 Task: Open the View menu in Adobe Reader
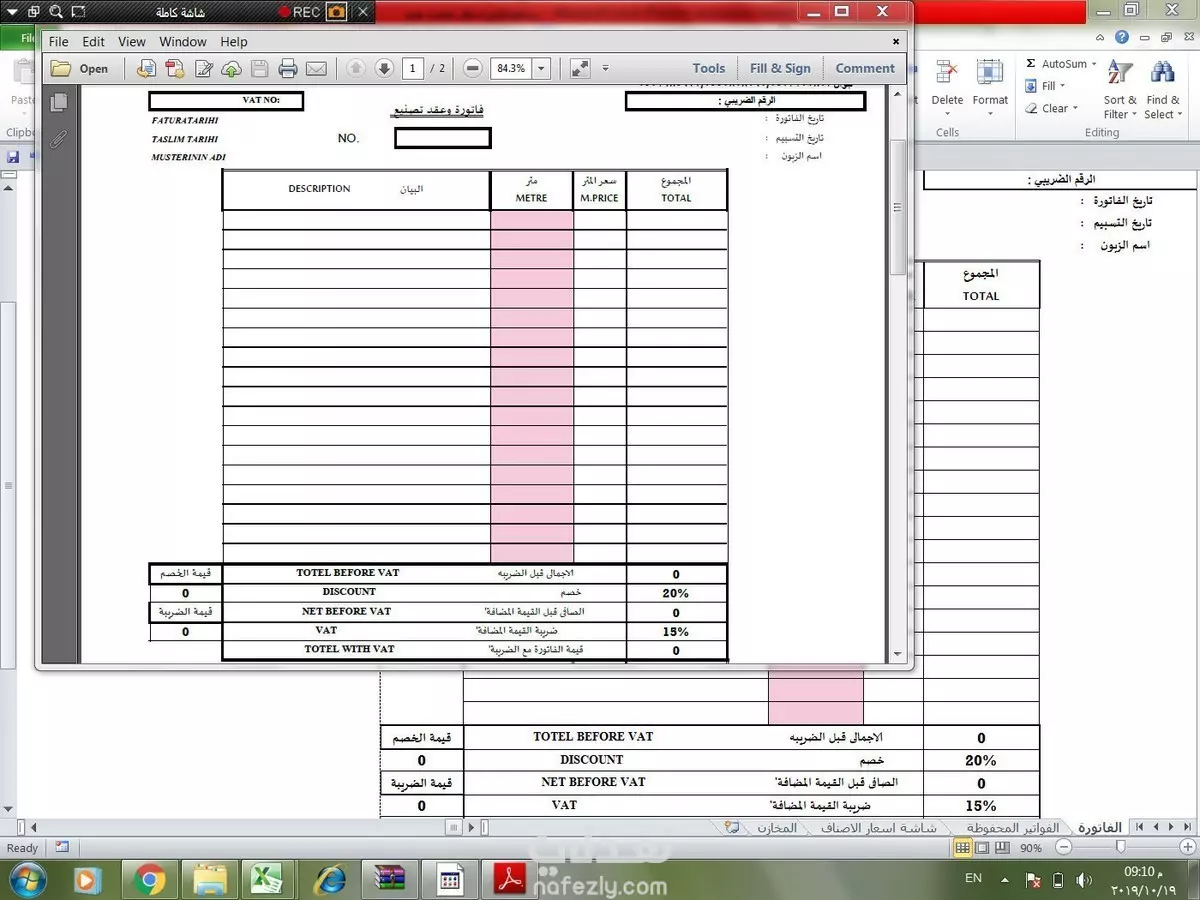132,42
